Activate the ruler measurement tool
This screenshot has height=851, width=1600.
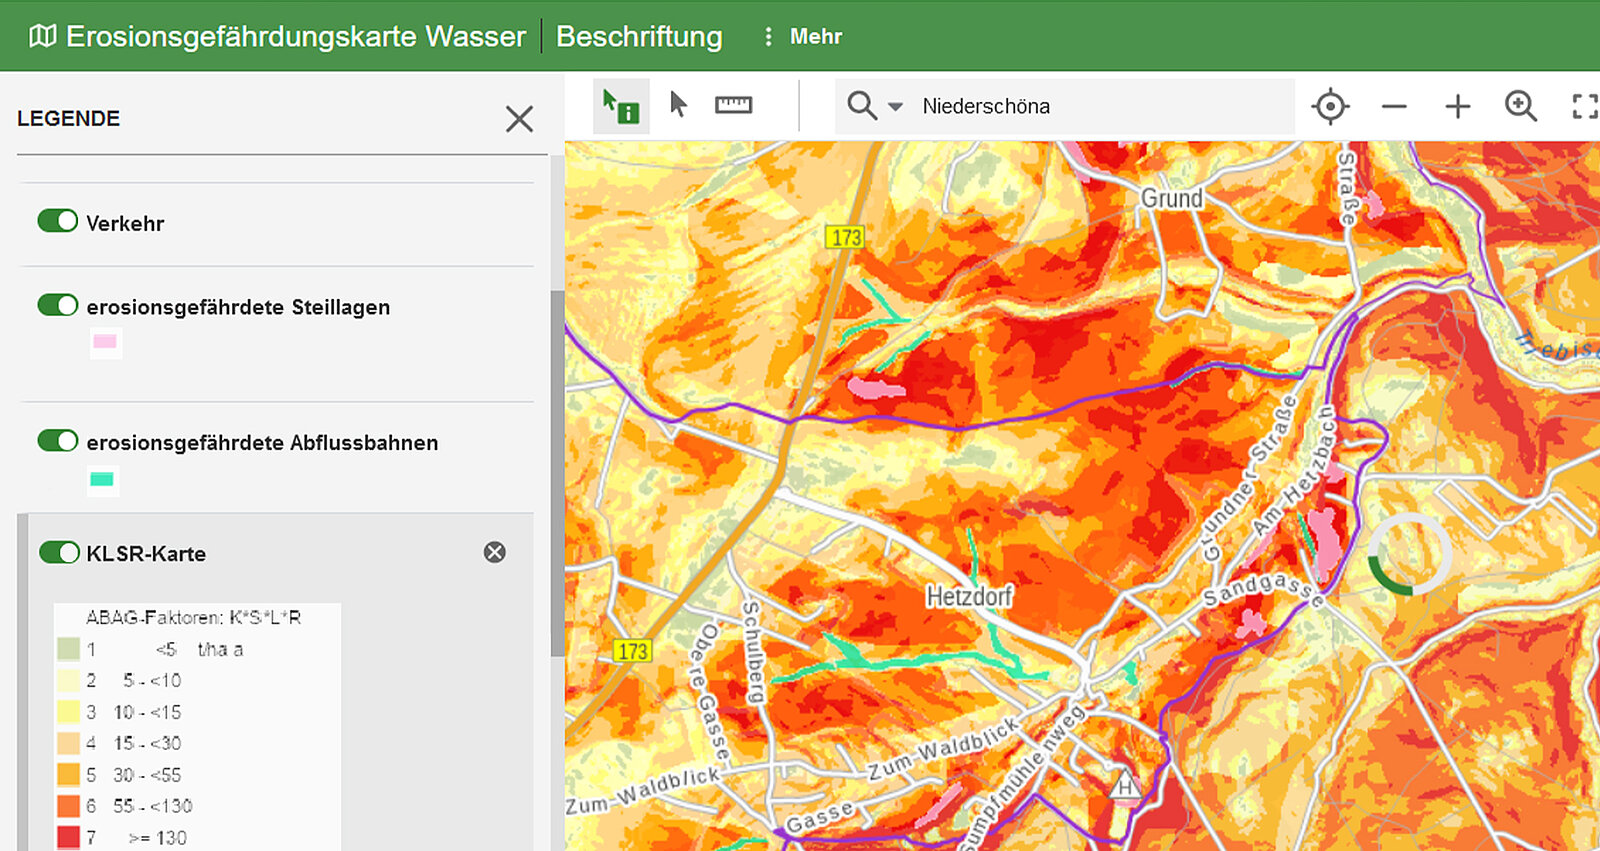tap(733, 105)
